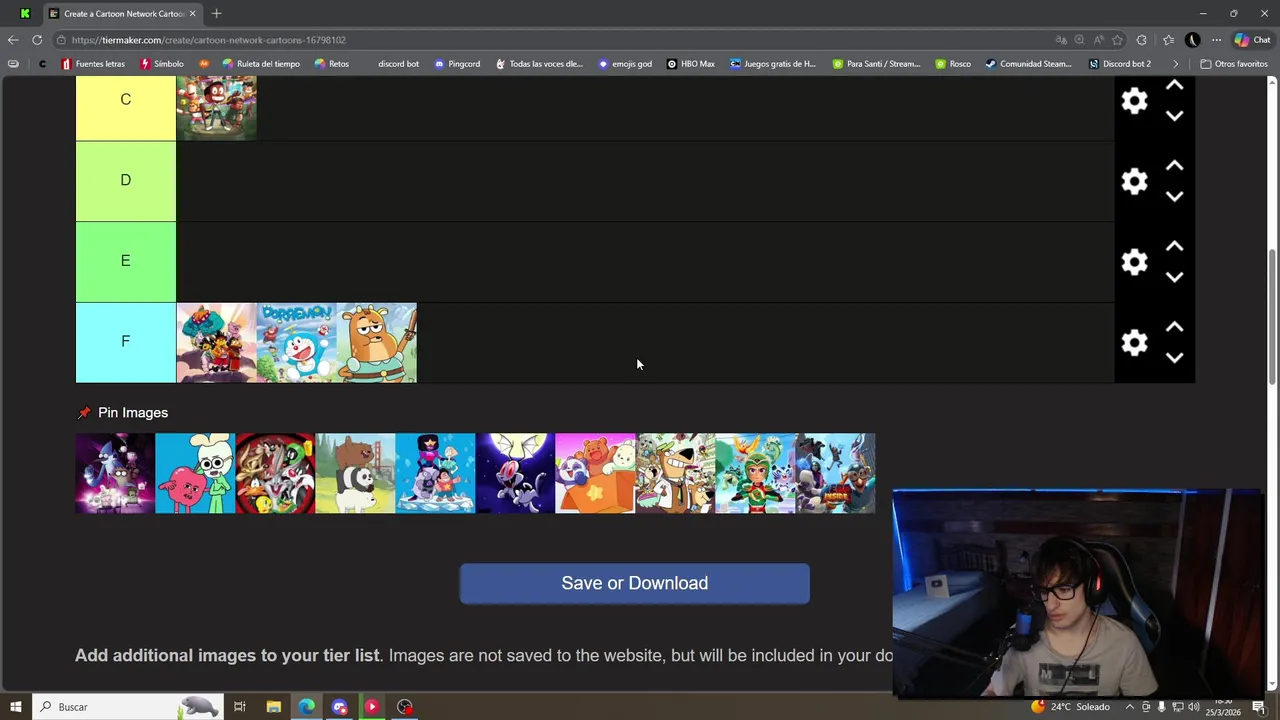Select the We Bare Bears thumbnail
This screenshot has width=1280, height=720.
click(x=355, y=473)
